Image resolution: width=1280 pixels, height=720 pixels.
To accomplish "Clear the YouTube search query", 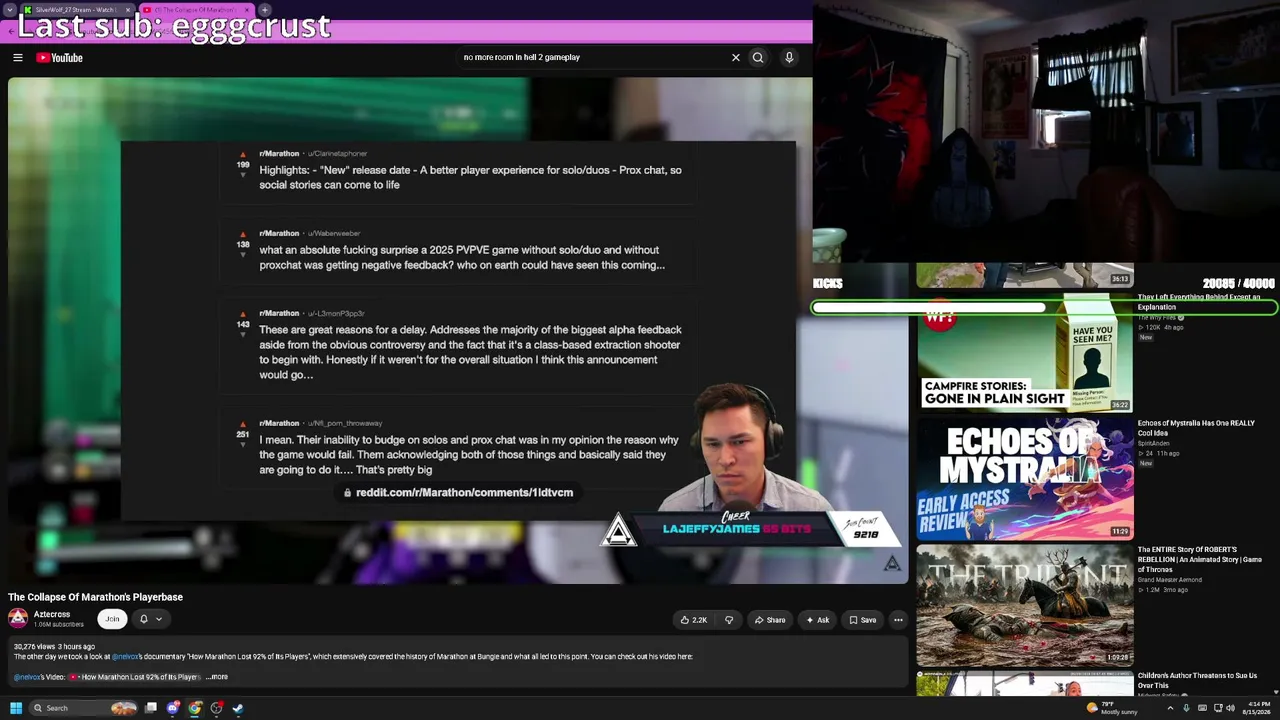I will point(736,58).
